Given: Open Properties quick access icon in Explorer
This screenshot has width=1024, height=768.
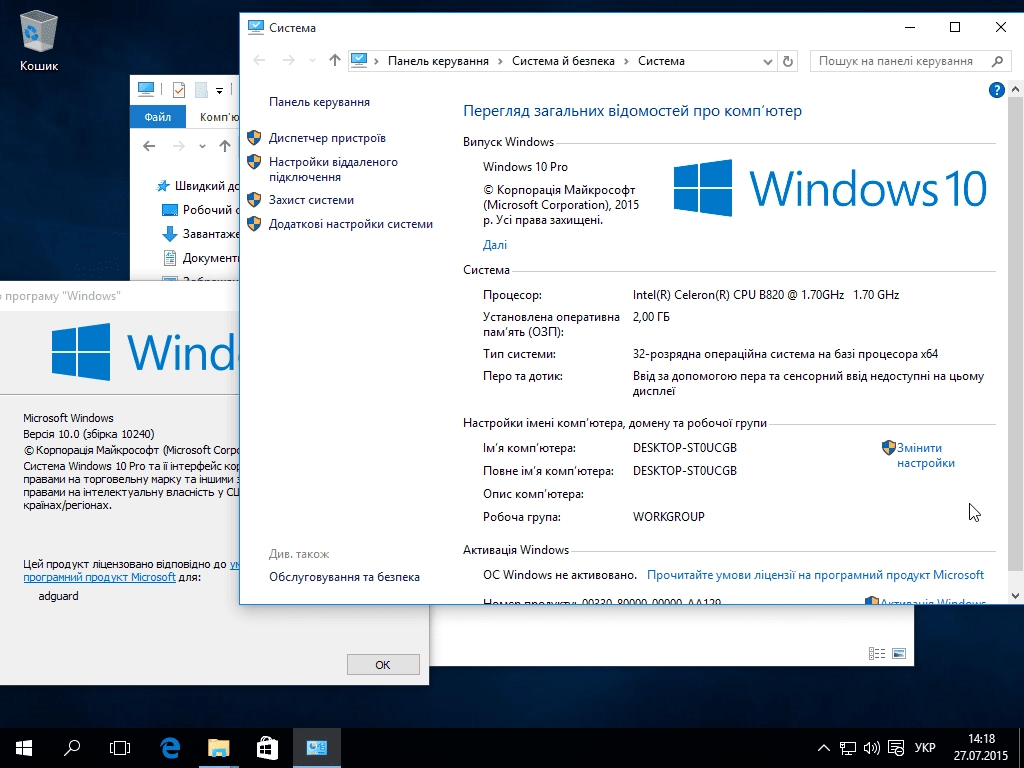Looking at the screenshot, I should 178,89.
